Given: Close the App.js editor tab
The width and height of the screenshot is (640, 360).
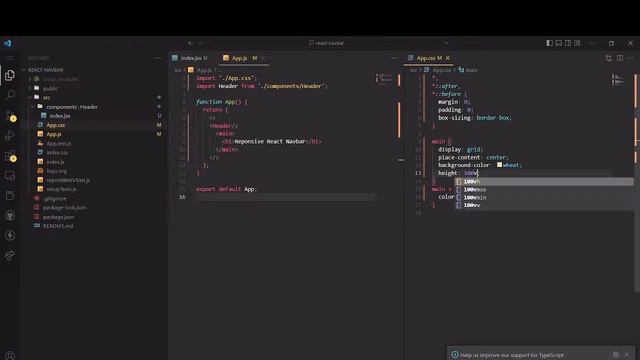Looking at the screenshot, I should click(x=264, y=58).
